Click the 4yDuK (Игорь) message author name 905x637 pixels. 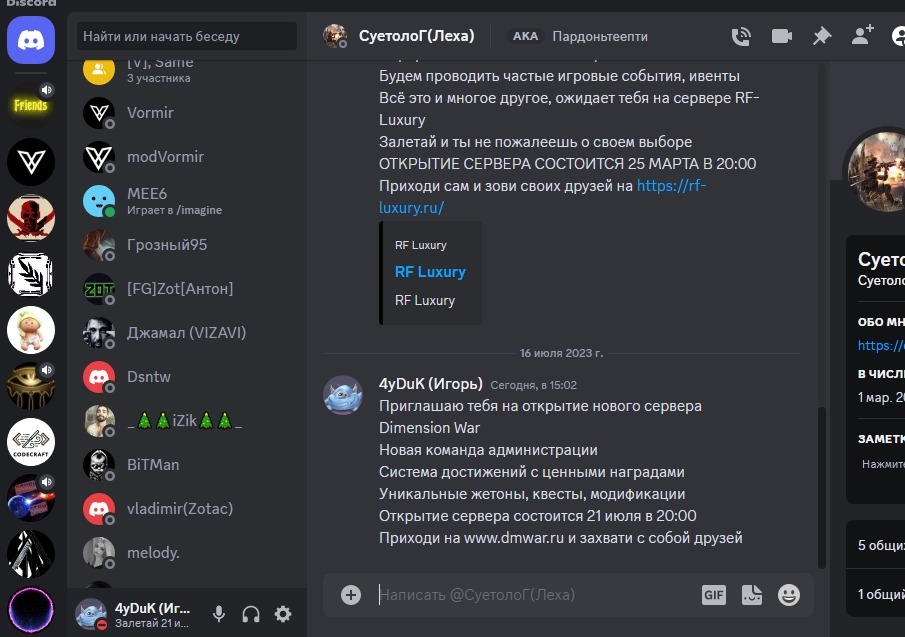tap(431, 384)
